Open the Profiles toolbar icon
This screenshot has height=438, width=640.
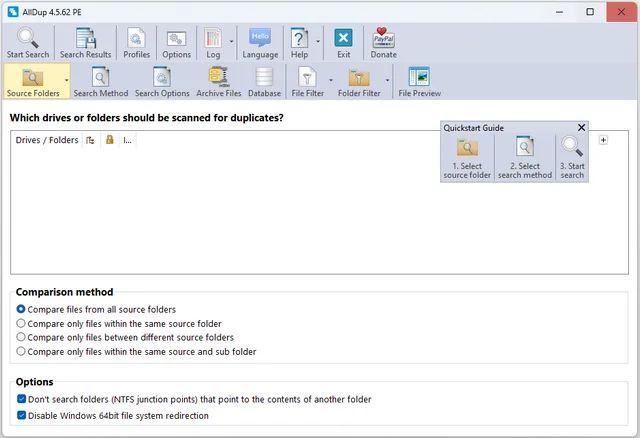point(136,38)
